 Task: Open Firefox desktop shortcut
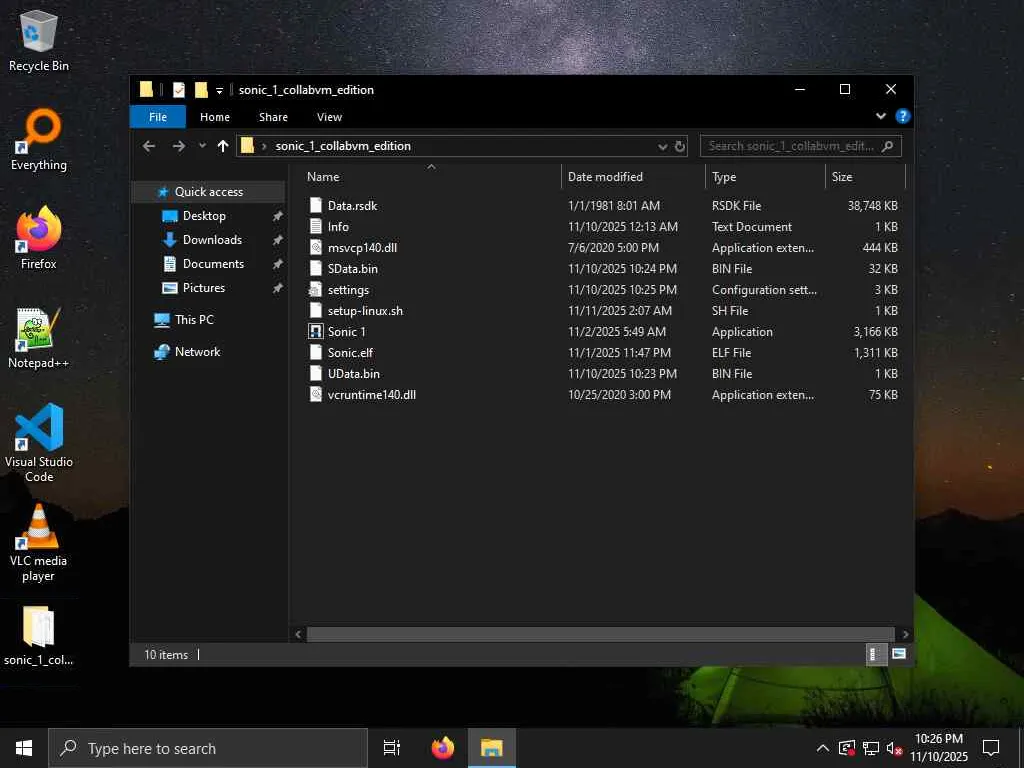[x=39, y=238]
